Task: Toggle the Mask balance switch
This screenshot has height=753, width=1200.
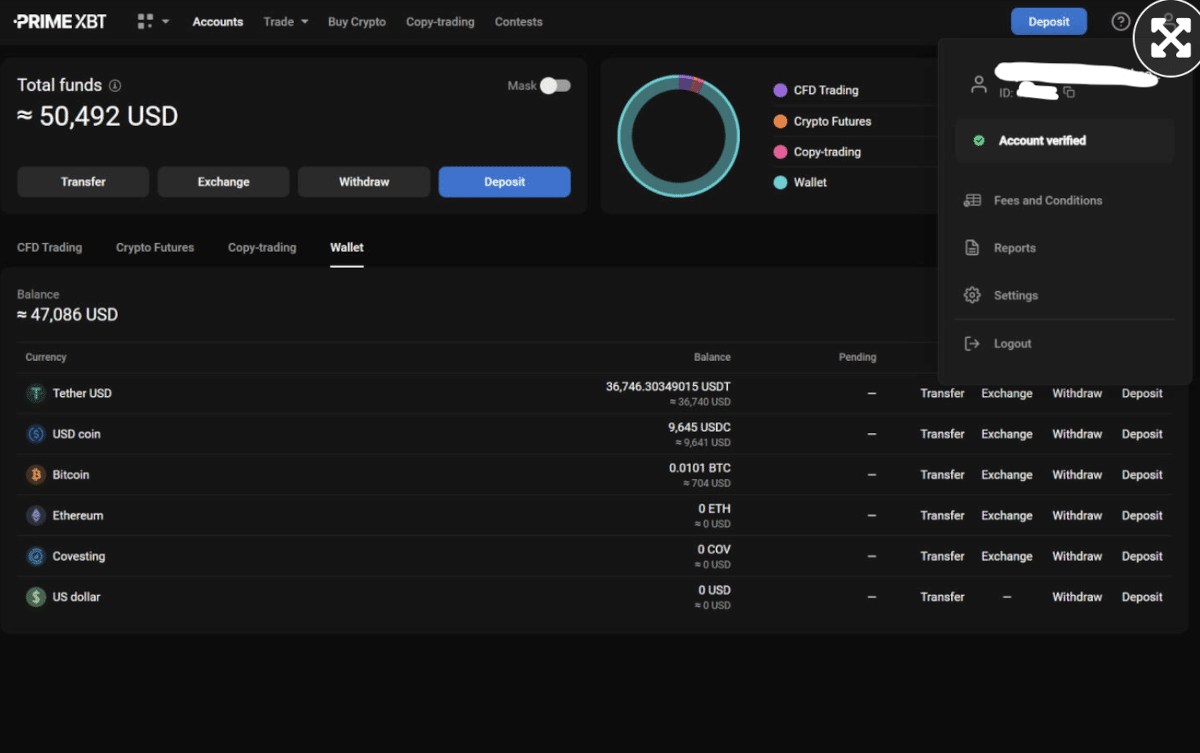Action: pos(555,86)
